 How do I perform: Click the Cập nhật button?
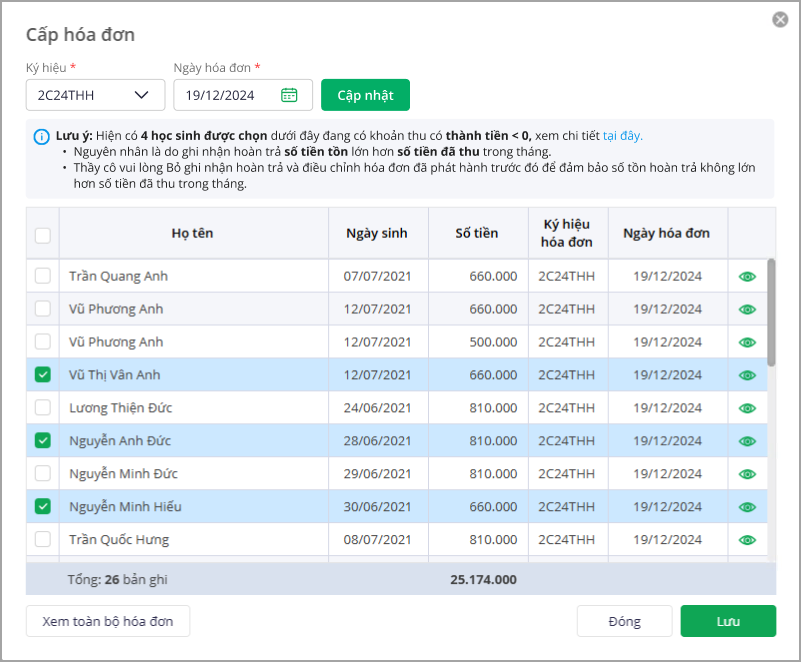click(365, 95)
